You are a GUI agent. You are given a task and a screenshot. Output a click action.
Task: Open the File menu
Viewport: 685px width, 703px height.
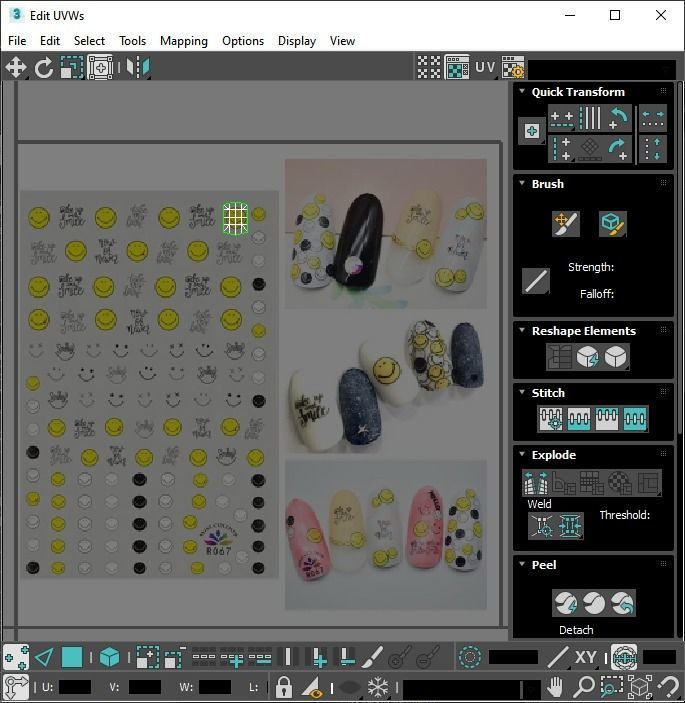[17, 41]
